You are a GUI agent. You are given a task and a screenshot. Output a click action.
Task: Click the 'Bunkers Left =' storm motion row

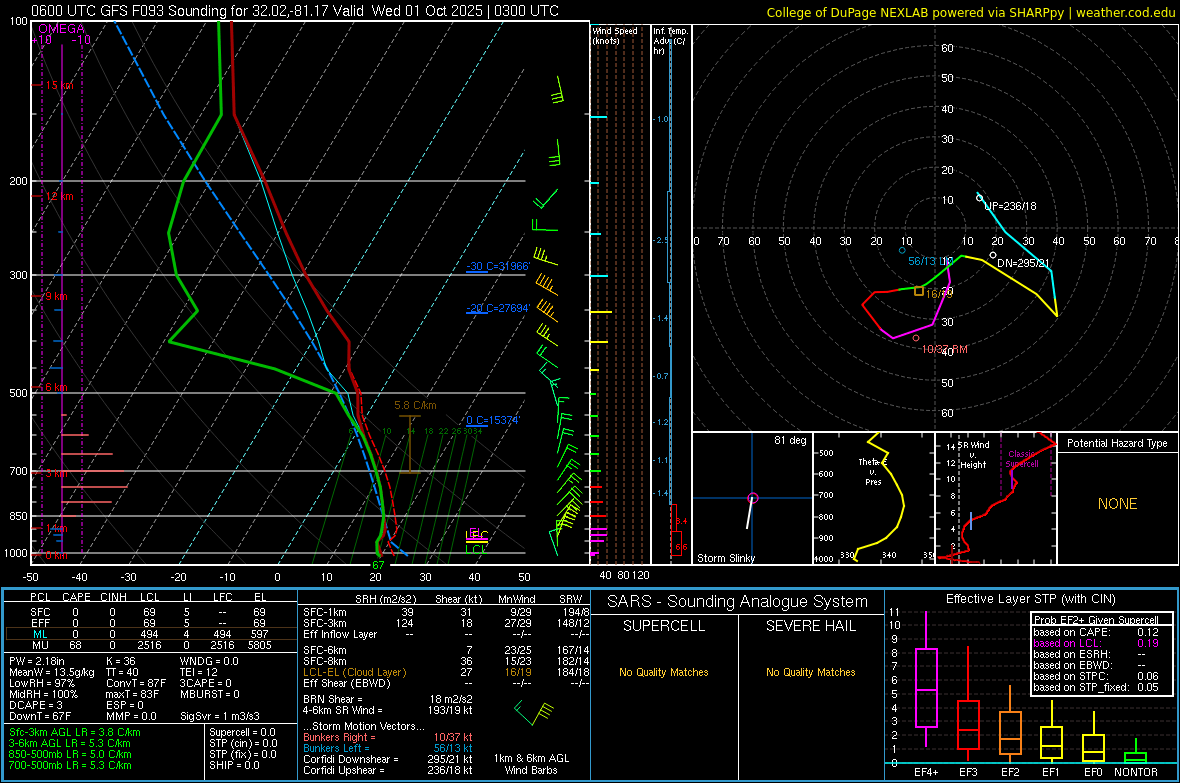[388, 748]
